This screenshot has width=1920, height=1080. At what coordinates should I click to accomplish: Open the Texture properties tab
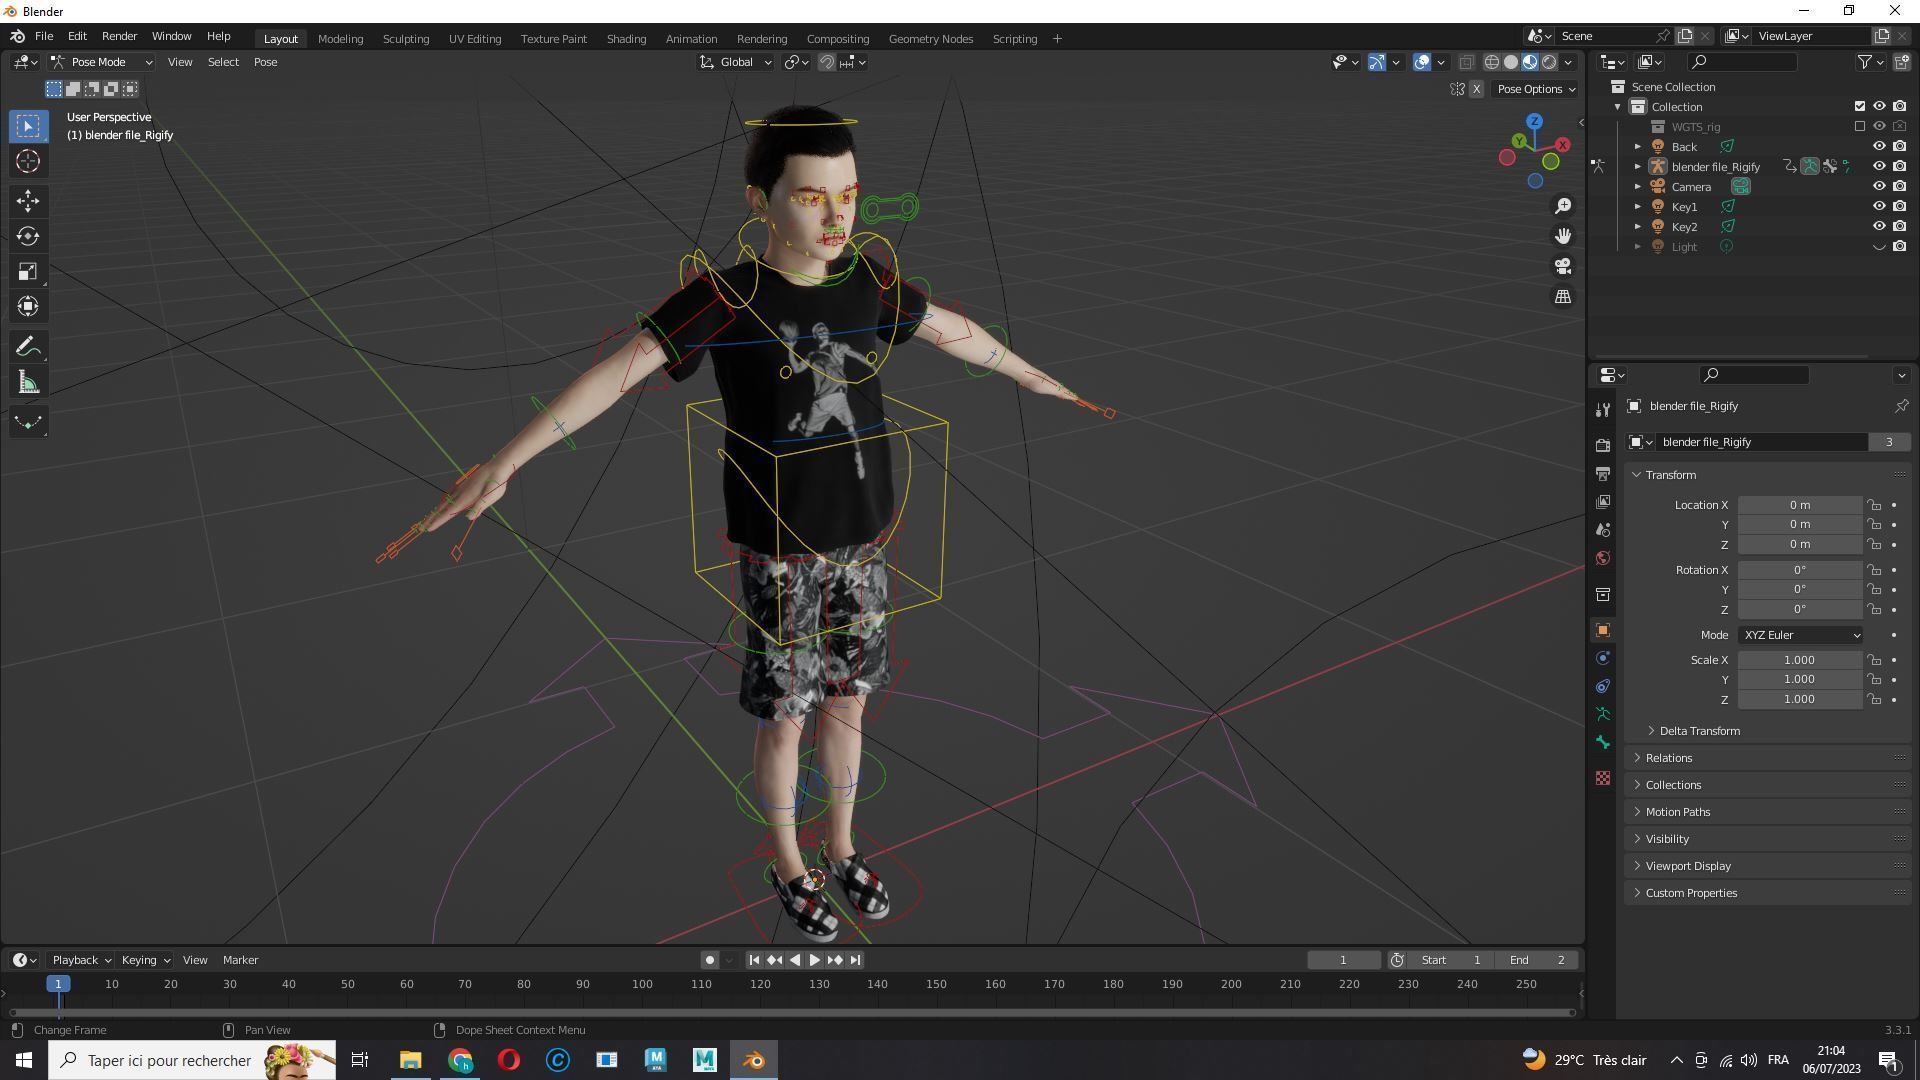tap(1603, 778)
